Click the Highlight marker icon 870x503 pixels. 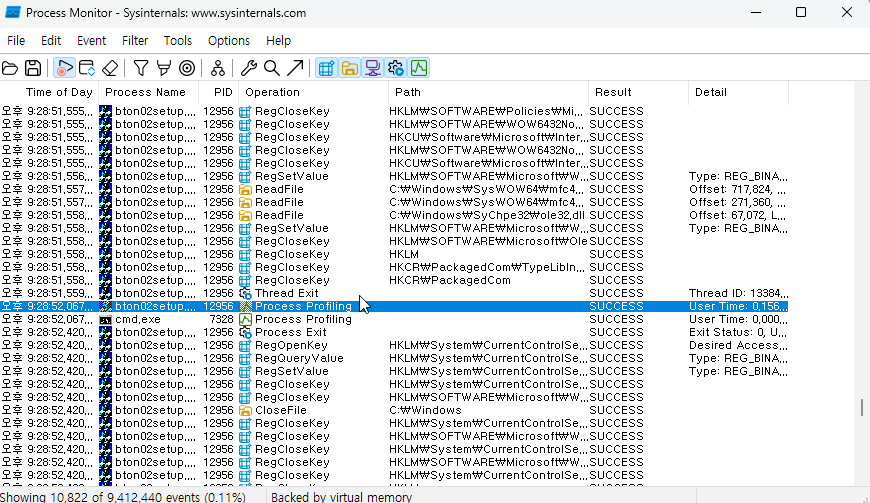tap(163, 68)
